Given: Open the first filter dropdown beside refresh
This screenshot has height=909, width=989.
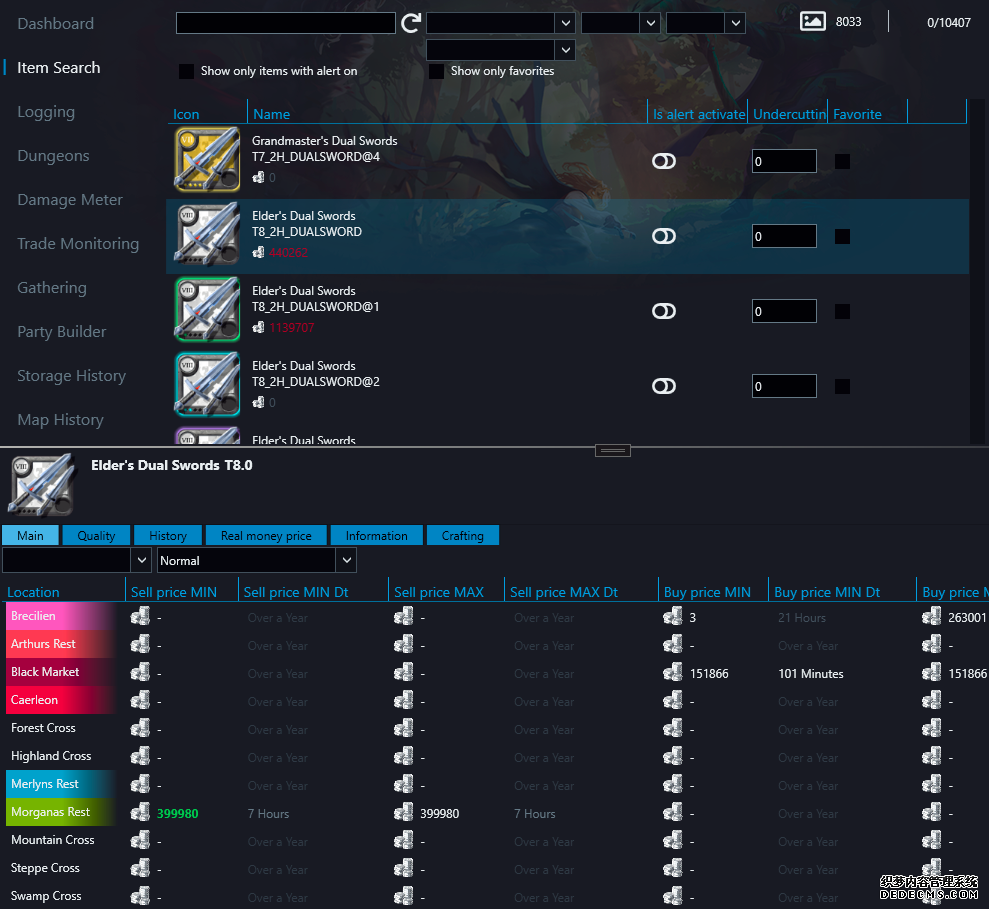Looking at the screenshot, I should click(500, 22).
